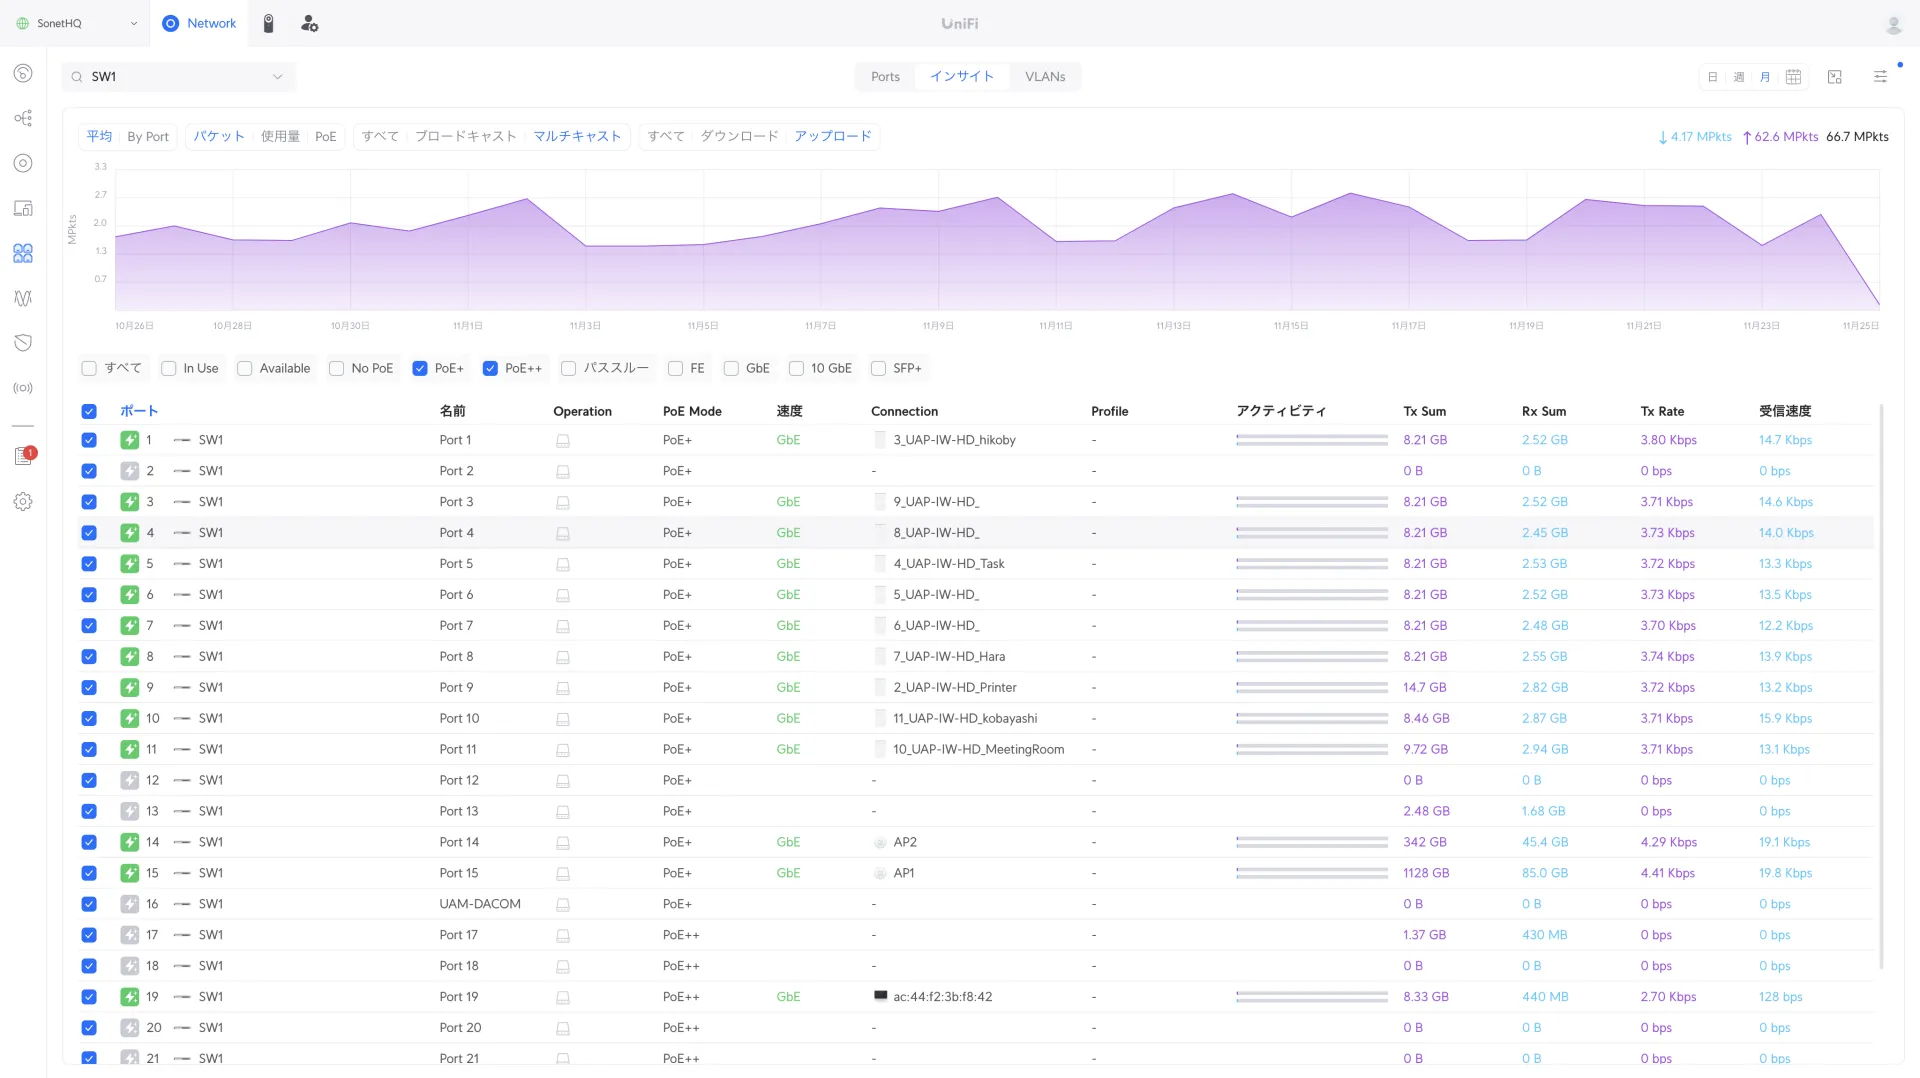Click the Port 19 connected client icon
The height and width of the screenshot is (1078, 1920).
tap(880, 996)
